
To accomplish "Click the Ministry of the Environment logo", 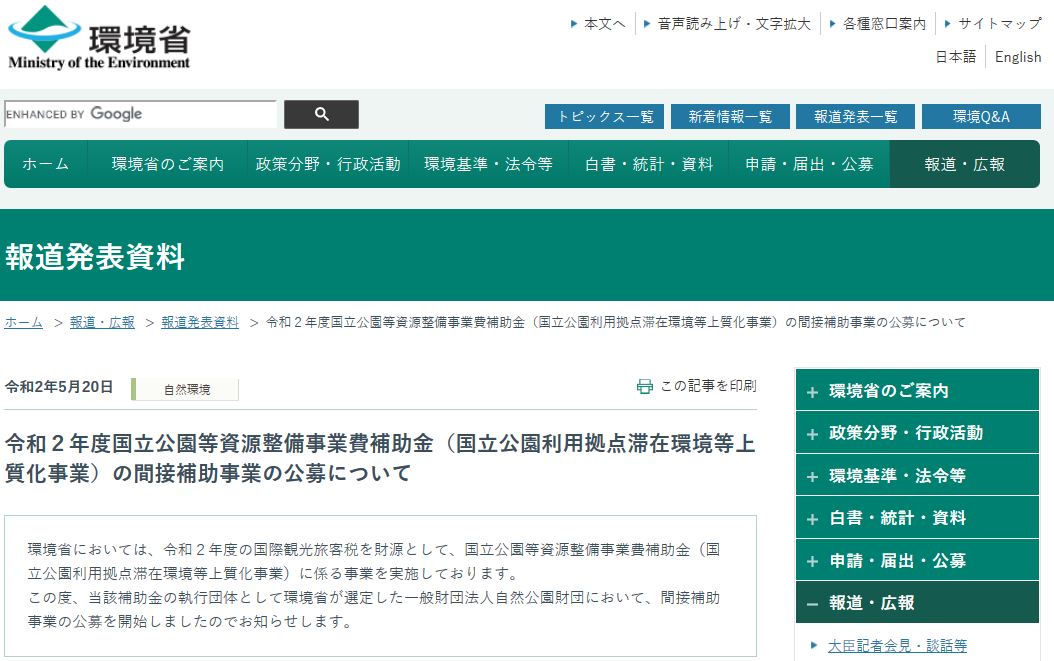I will click(x=98, y=38).
